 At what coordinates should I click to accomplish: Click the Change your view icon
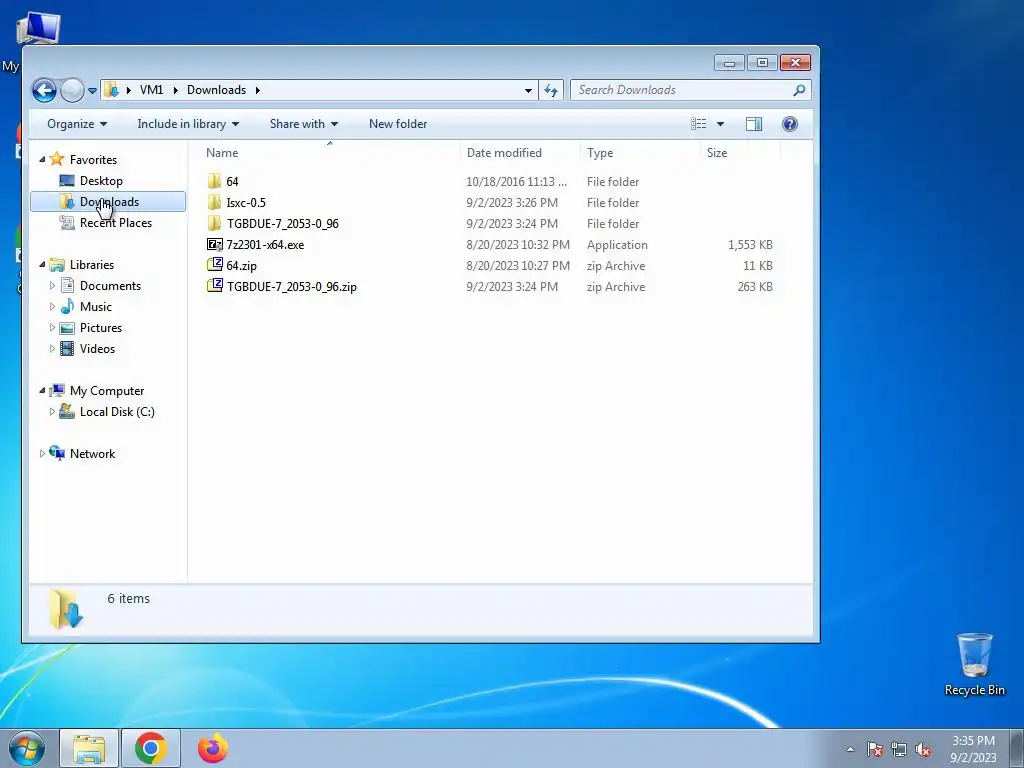[699, 124]
